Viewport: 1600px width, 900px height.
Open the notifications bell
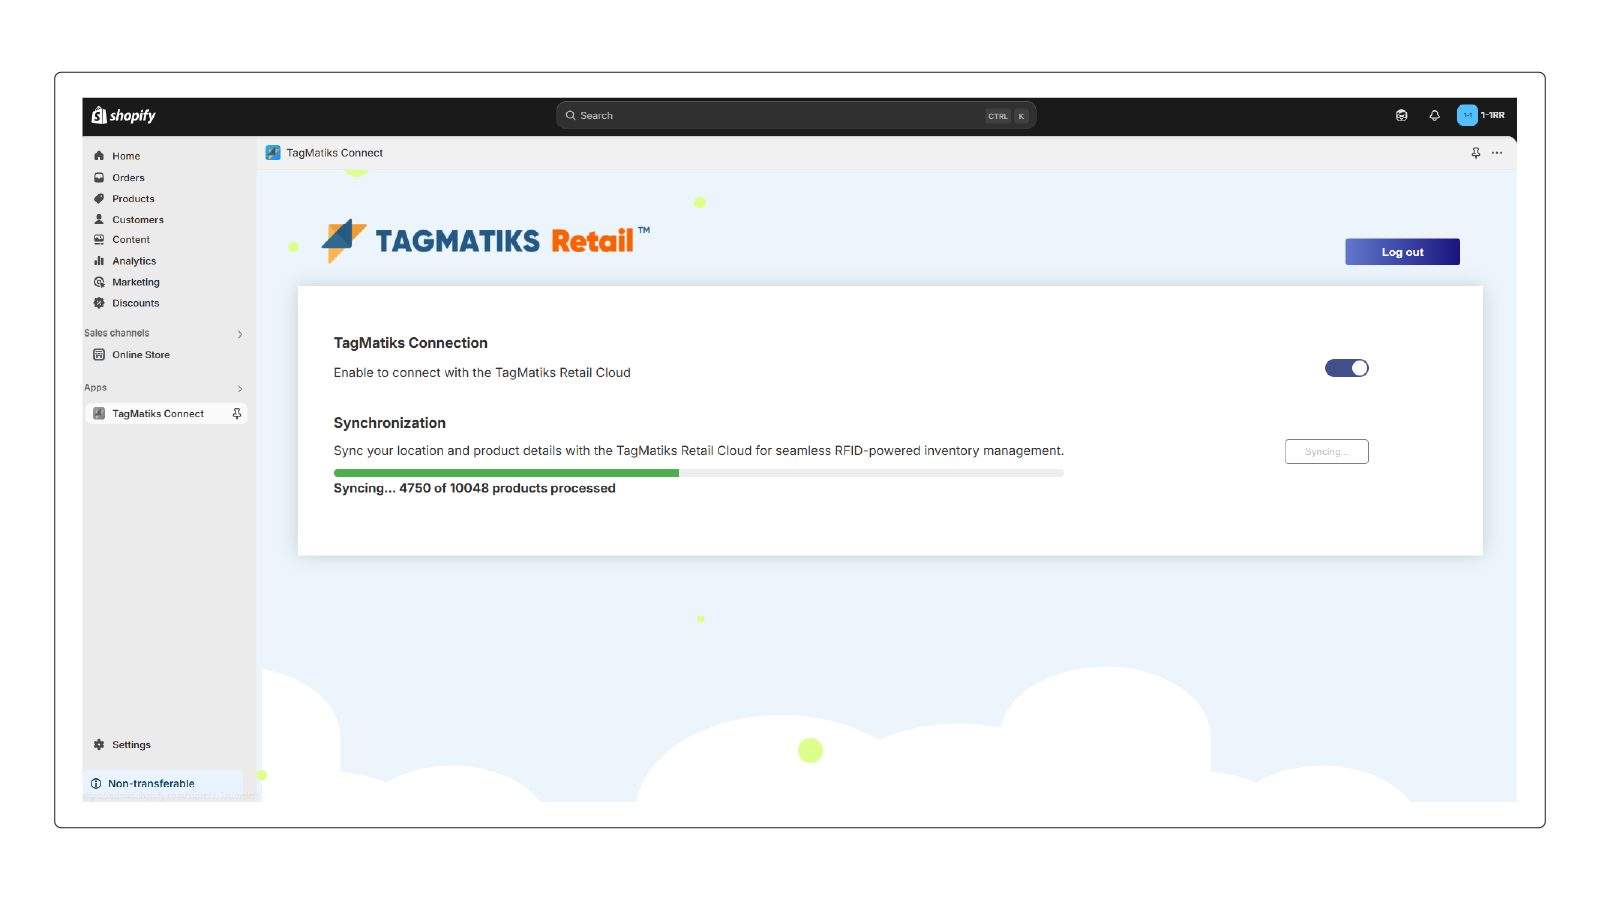point(1435,116)
